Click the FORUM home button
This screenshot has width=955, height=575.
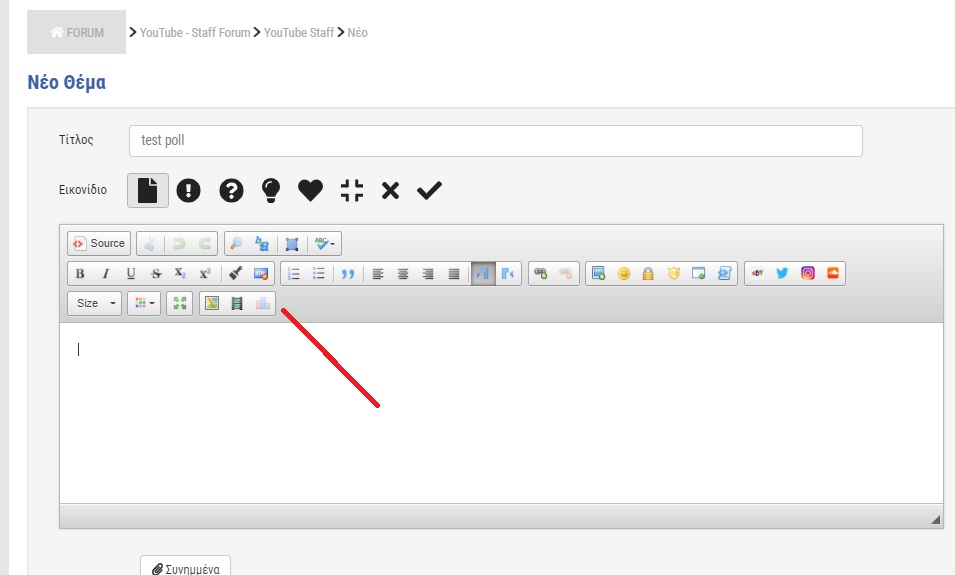pos(77,32)
